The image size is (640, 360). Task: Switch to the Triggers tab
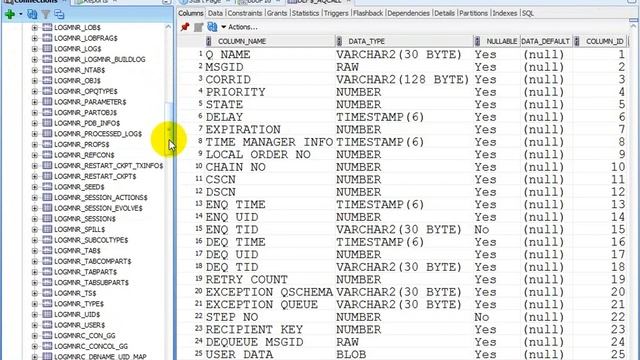pyautogui.click(x=336, y=13)
